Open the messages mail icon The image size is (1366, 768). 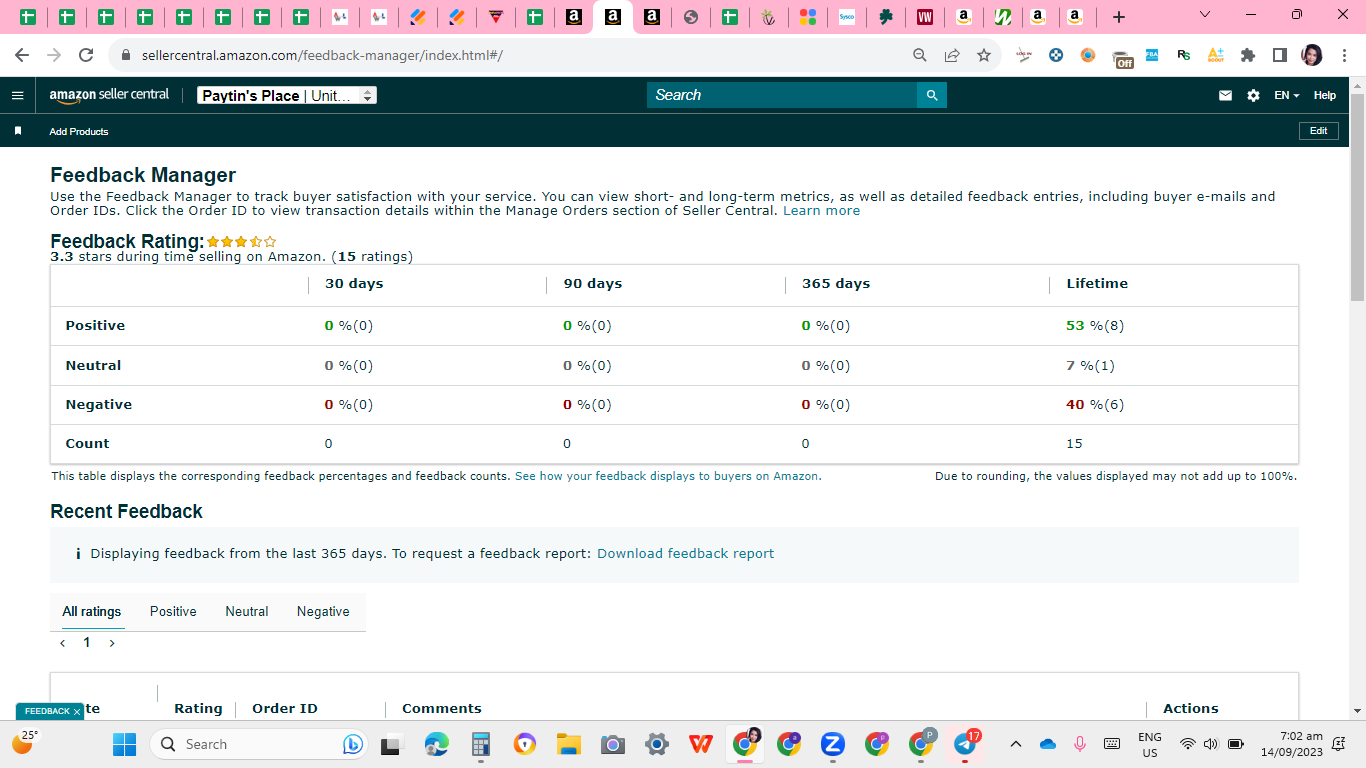1225,95
